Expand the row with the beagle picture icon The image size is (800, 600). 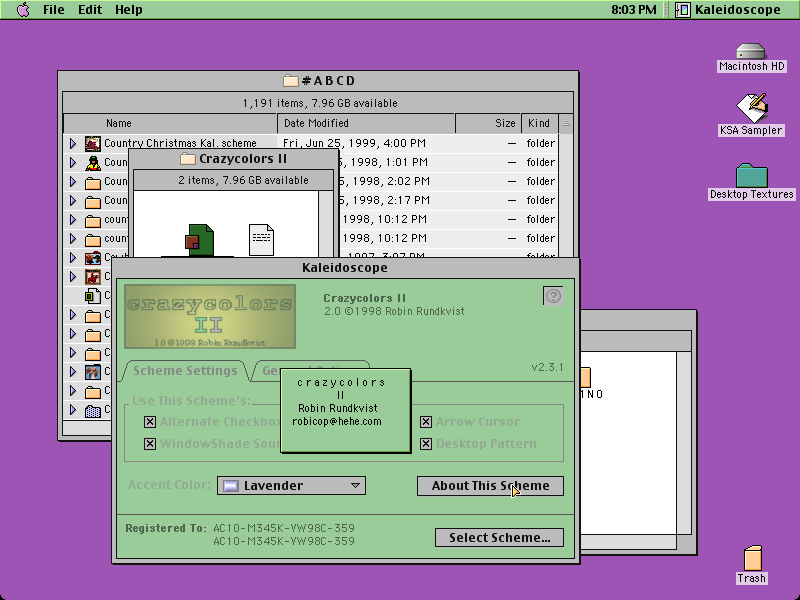[73, 371]
